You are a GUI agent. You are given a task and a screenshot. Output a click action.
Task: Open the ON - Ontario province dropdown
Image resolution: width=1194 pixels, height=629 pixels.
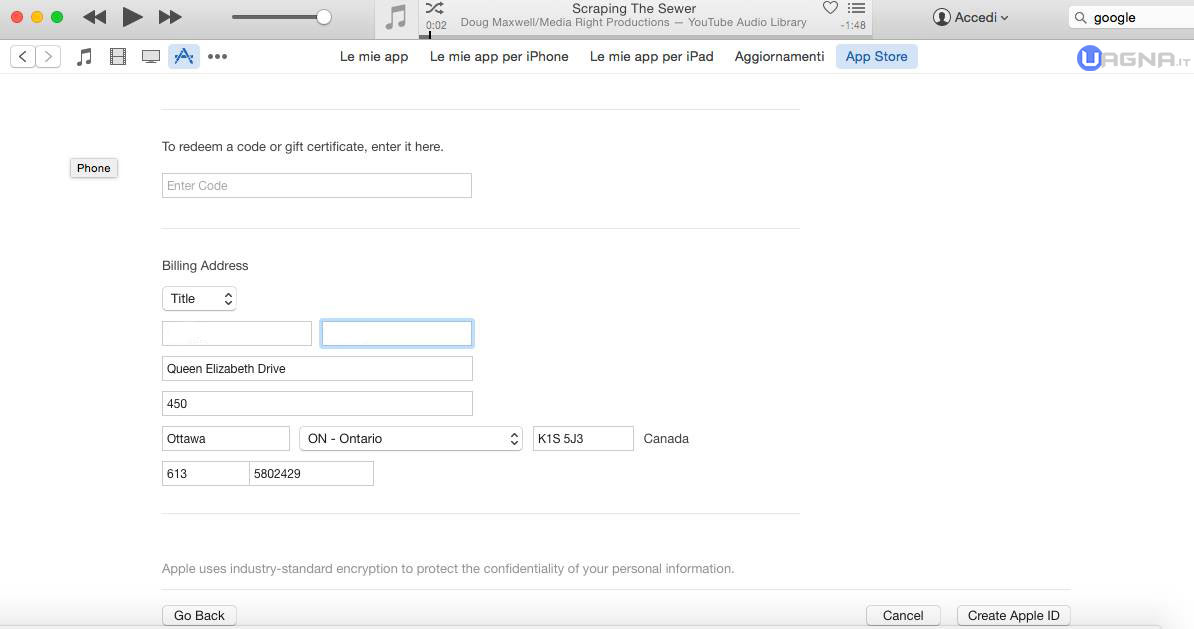click(x=410, y=438)
